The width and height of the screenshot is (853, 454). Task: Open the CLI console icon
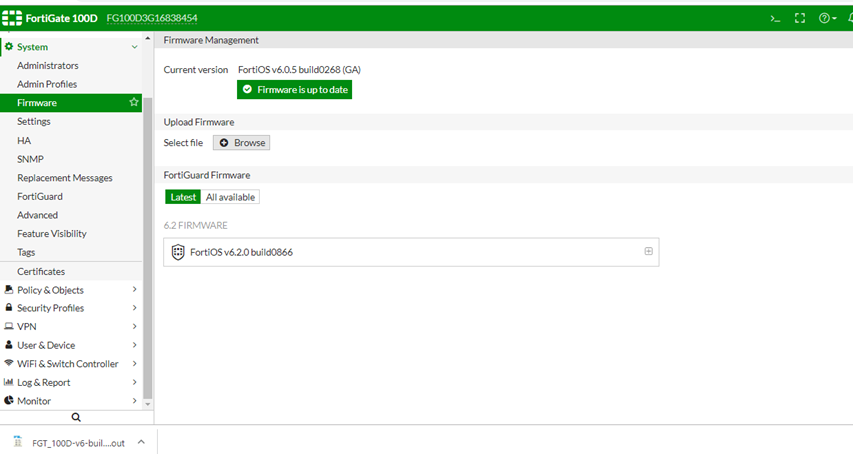tap(774, 18)
